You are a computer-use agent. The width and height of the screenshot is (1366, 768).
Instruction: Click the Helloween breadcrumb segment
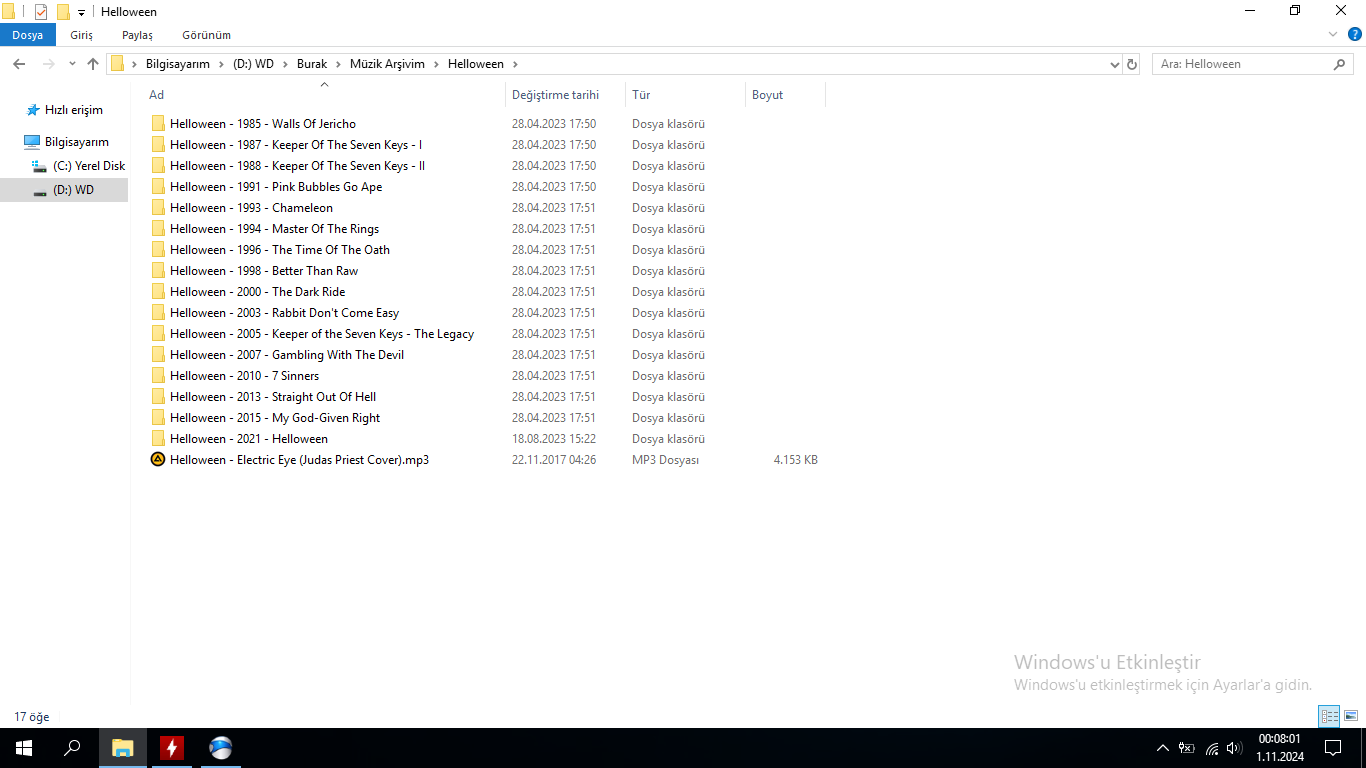click(476, 64)
